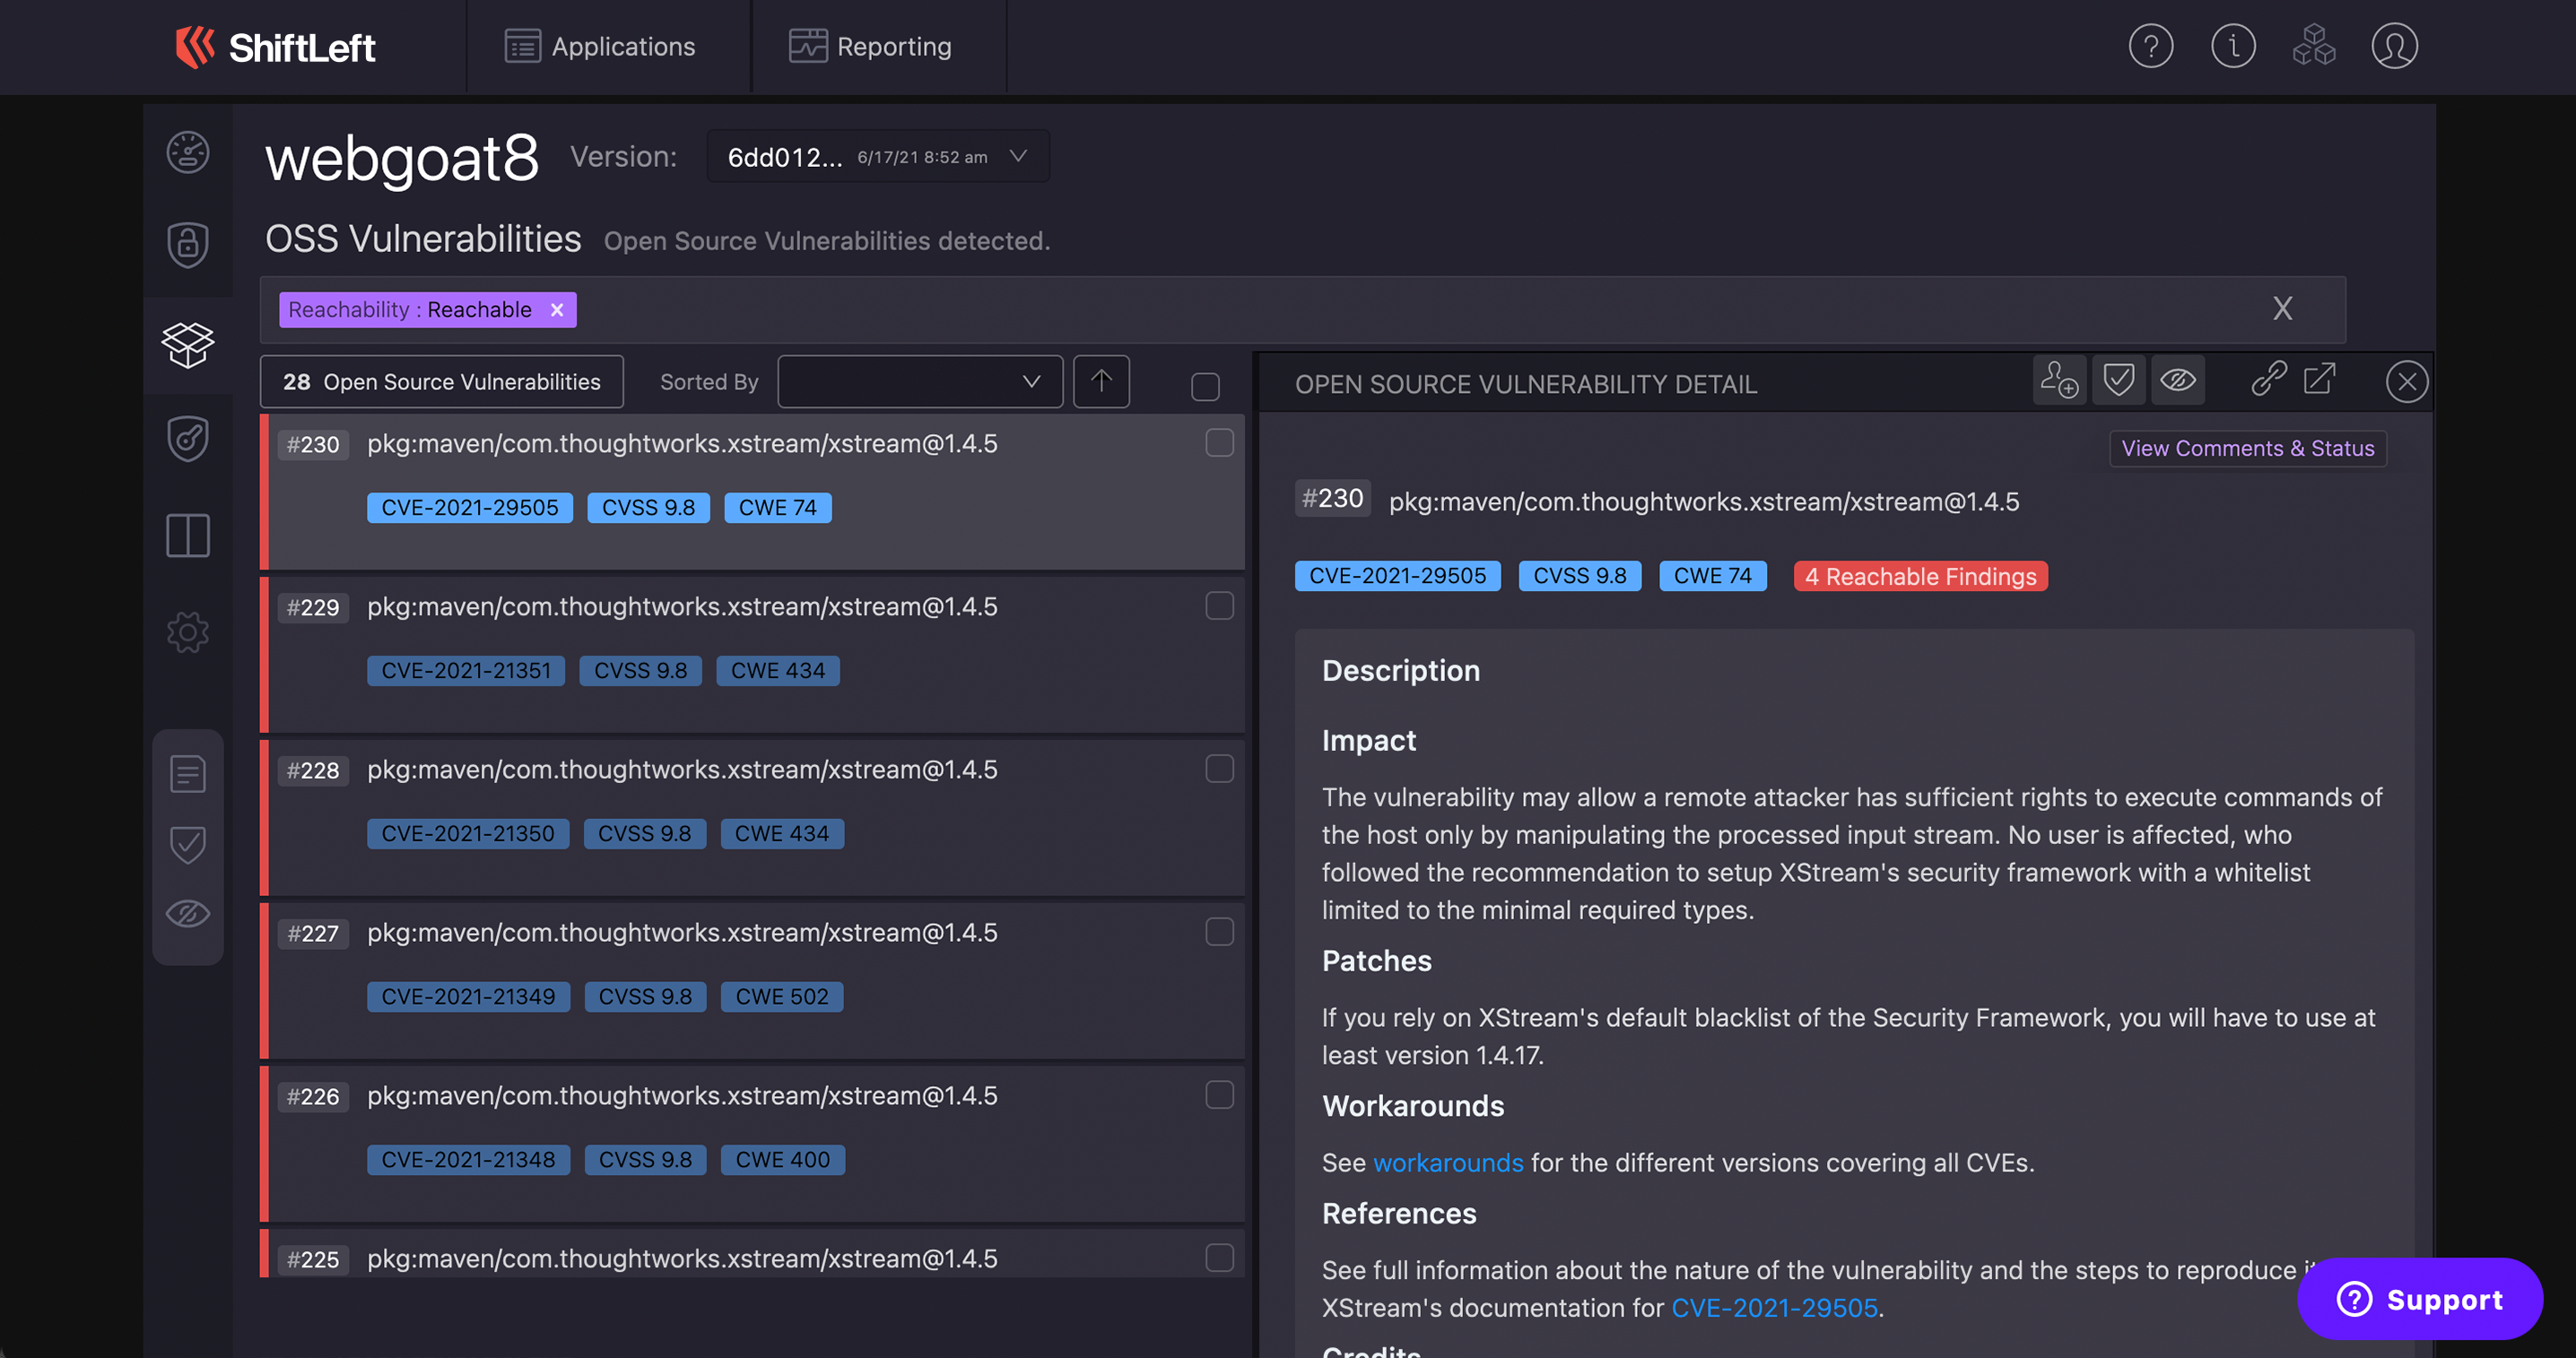The image size is (2576, 1358).
Task: Check the box for vulnerability #229
Action: 1219,606
